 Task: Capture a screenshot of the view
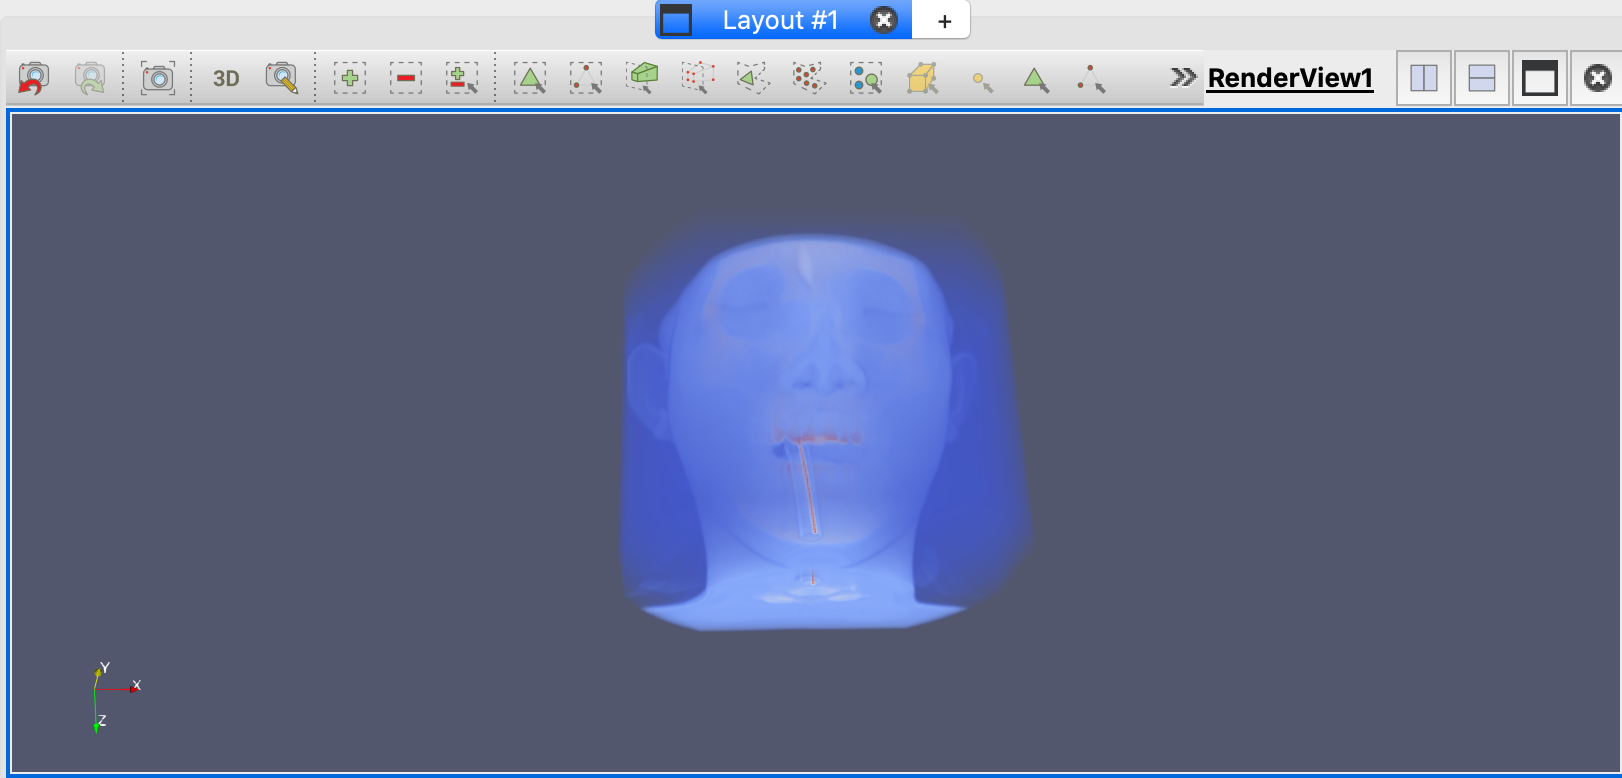(158, 78)
